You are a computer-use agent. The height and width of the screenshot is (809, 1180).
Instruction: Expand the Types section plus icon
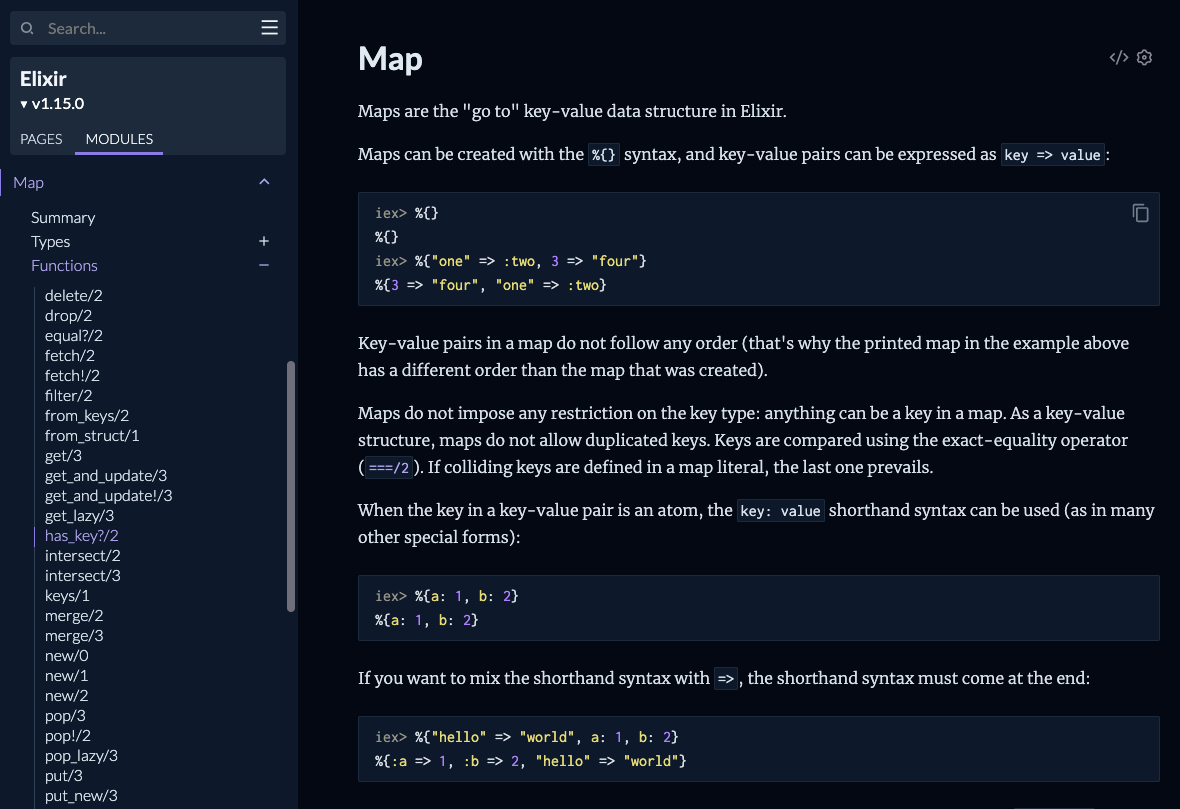264,241
